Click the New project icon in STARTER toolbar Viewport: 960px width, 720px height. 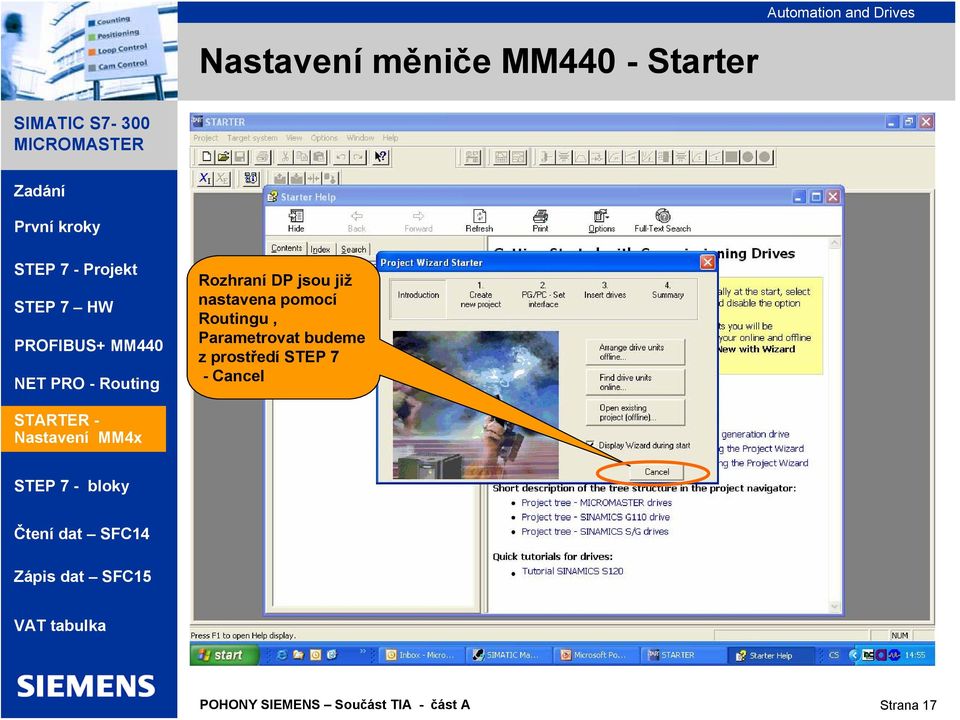pyautogui.click(x=206, y=157)
